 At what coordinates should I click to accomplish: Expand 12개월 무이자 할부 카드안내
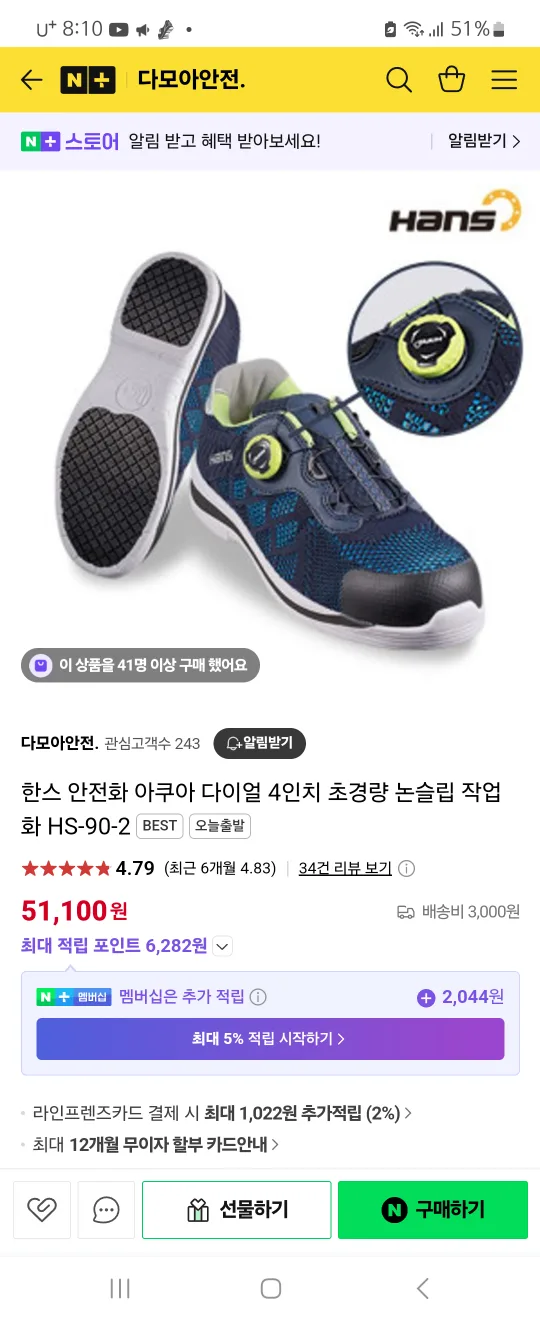[156, 1144]
